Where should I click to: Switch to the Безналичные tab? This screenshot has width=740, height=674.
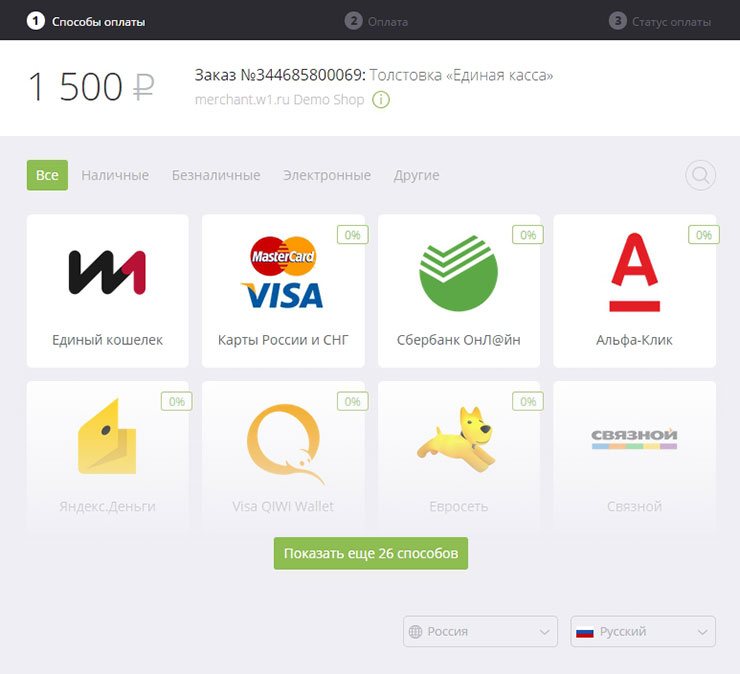216,175
